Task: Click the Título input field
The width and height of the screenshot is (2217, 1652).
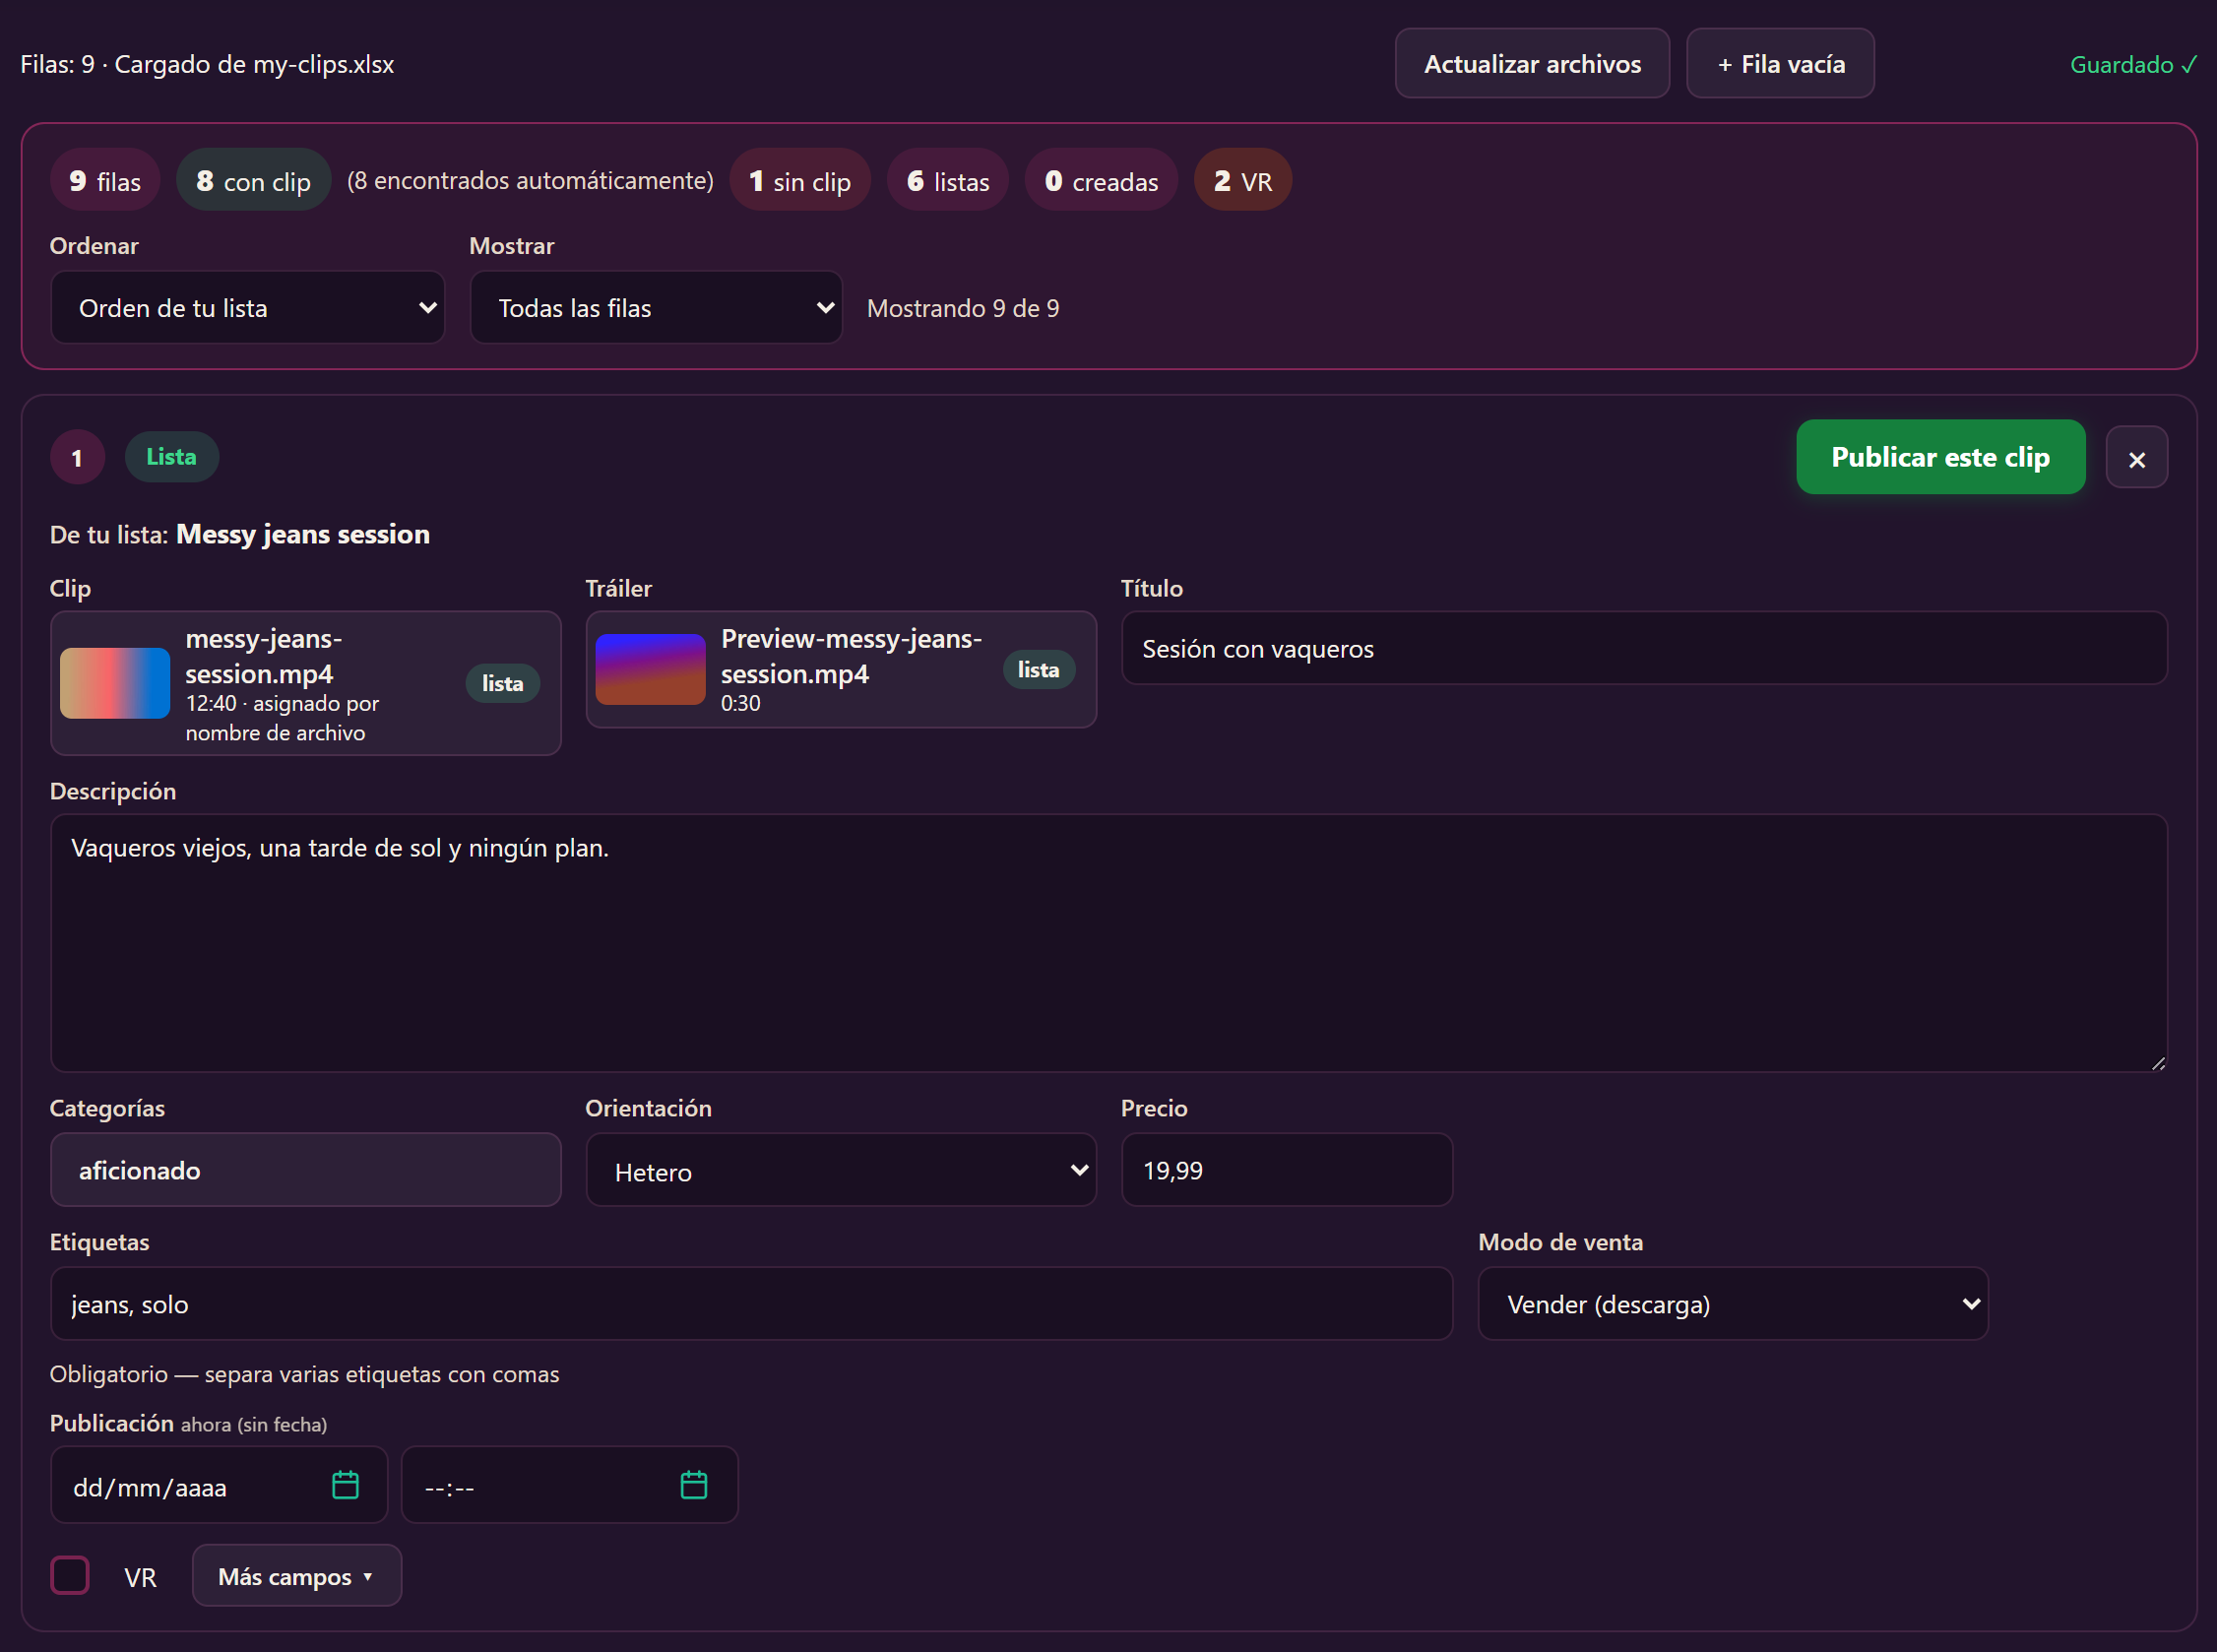Action: 1644,649
